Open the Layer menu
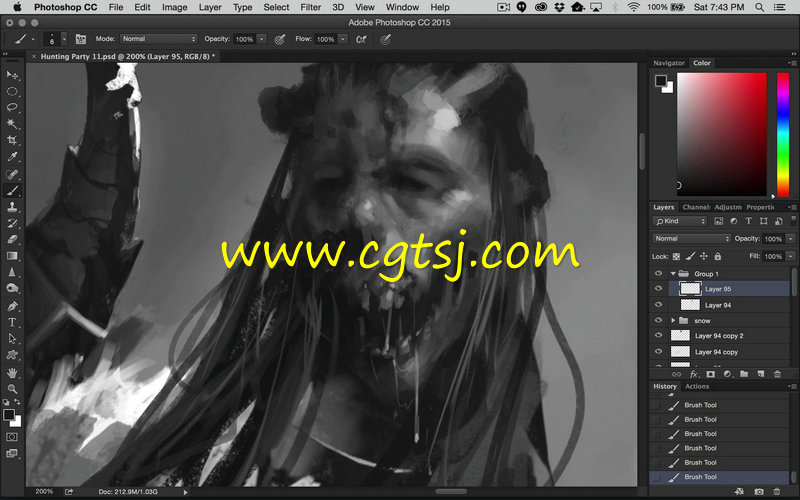This screenshot has width=800, height=500. 210,7
